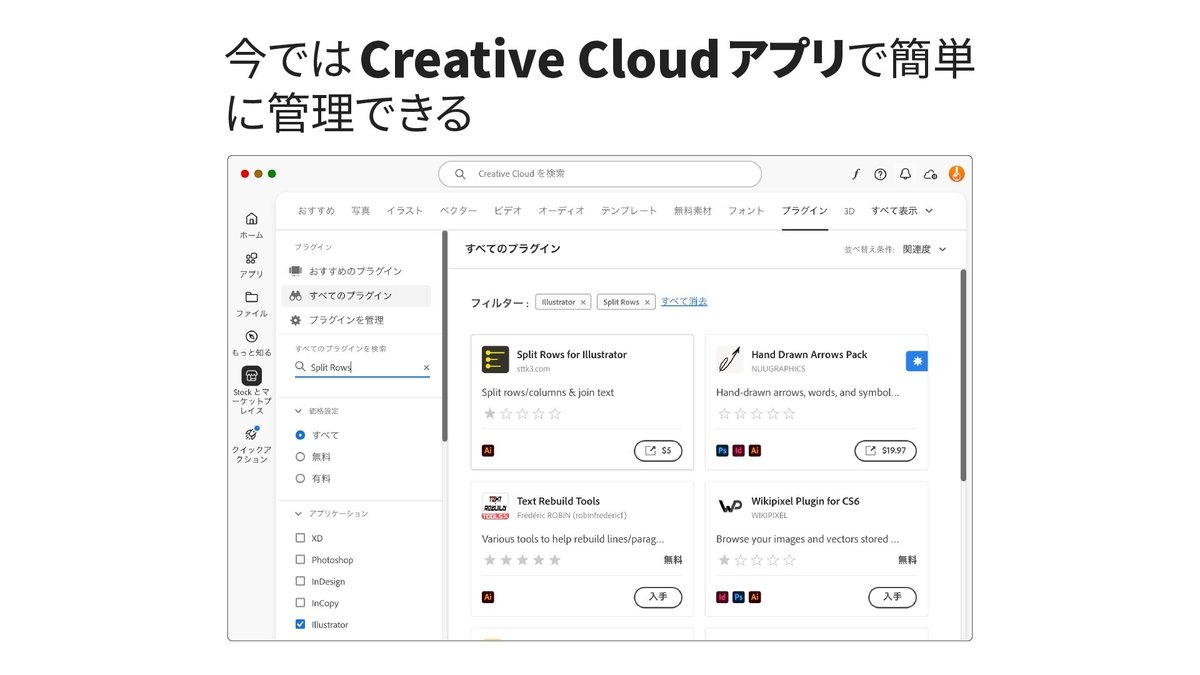Switch to the おすすめ tab
Screen dimensions: 1200x675
316,211
